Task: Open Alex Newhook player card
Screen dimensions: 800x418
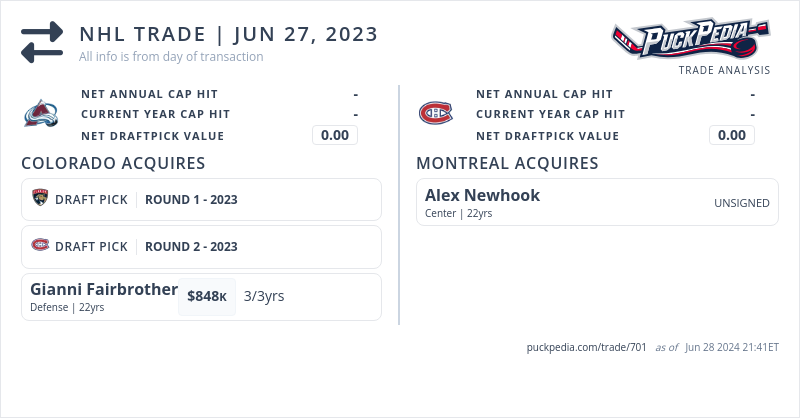Action: (x=482, y=195)
